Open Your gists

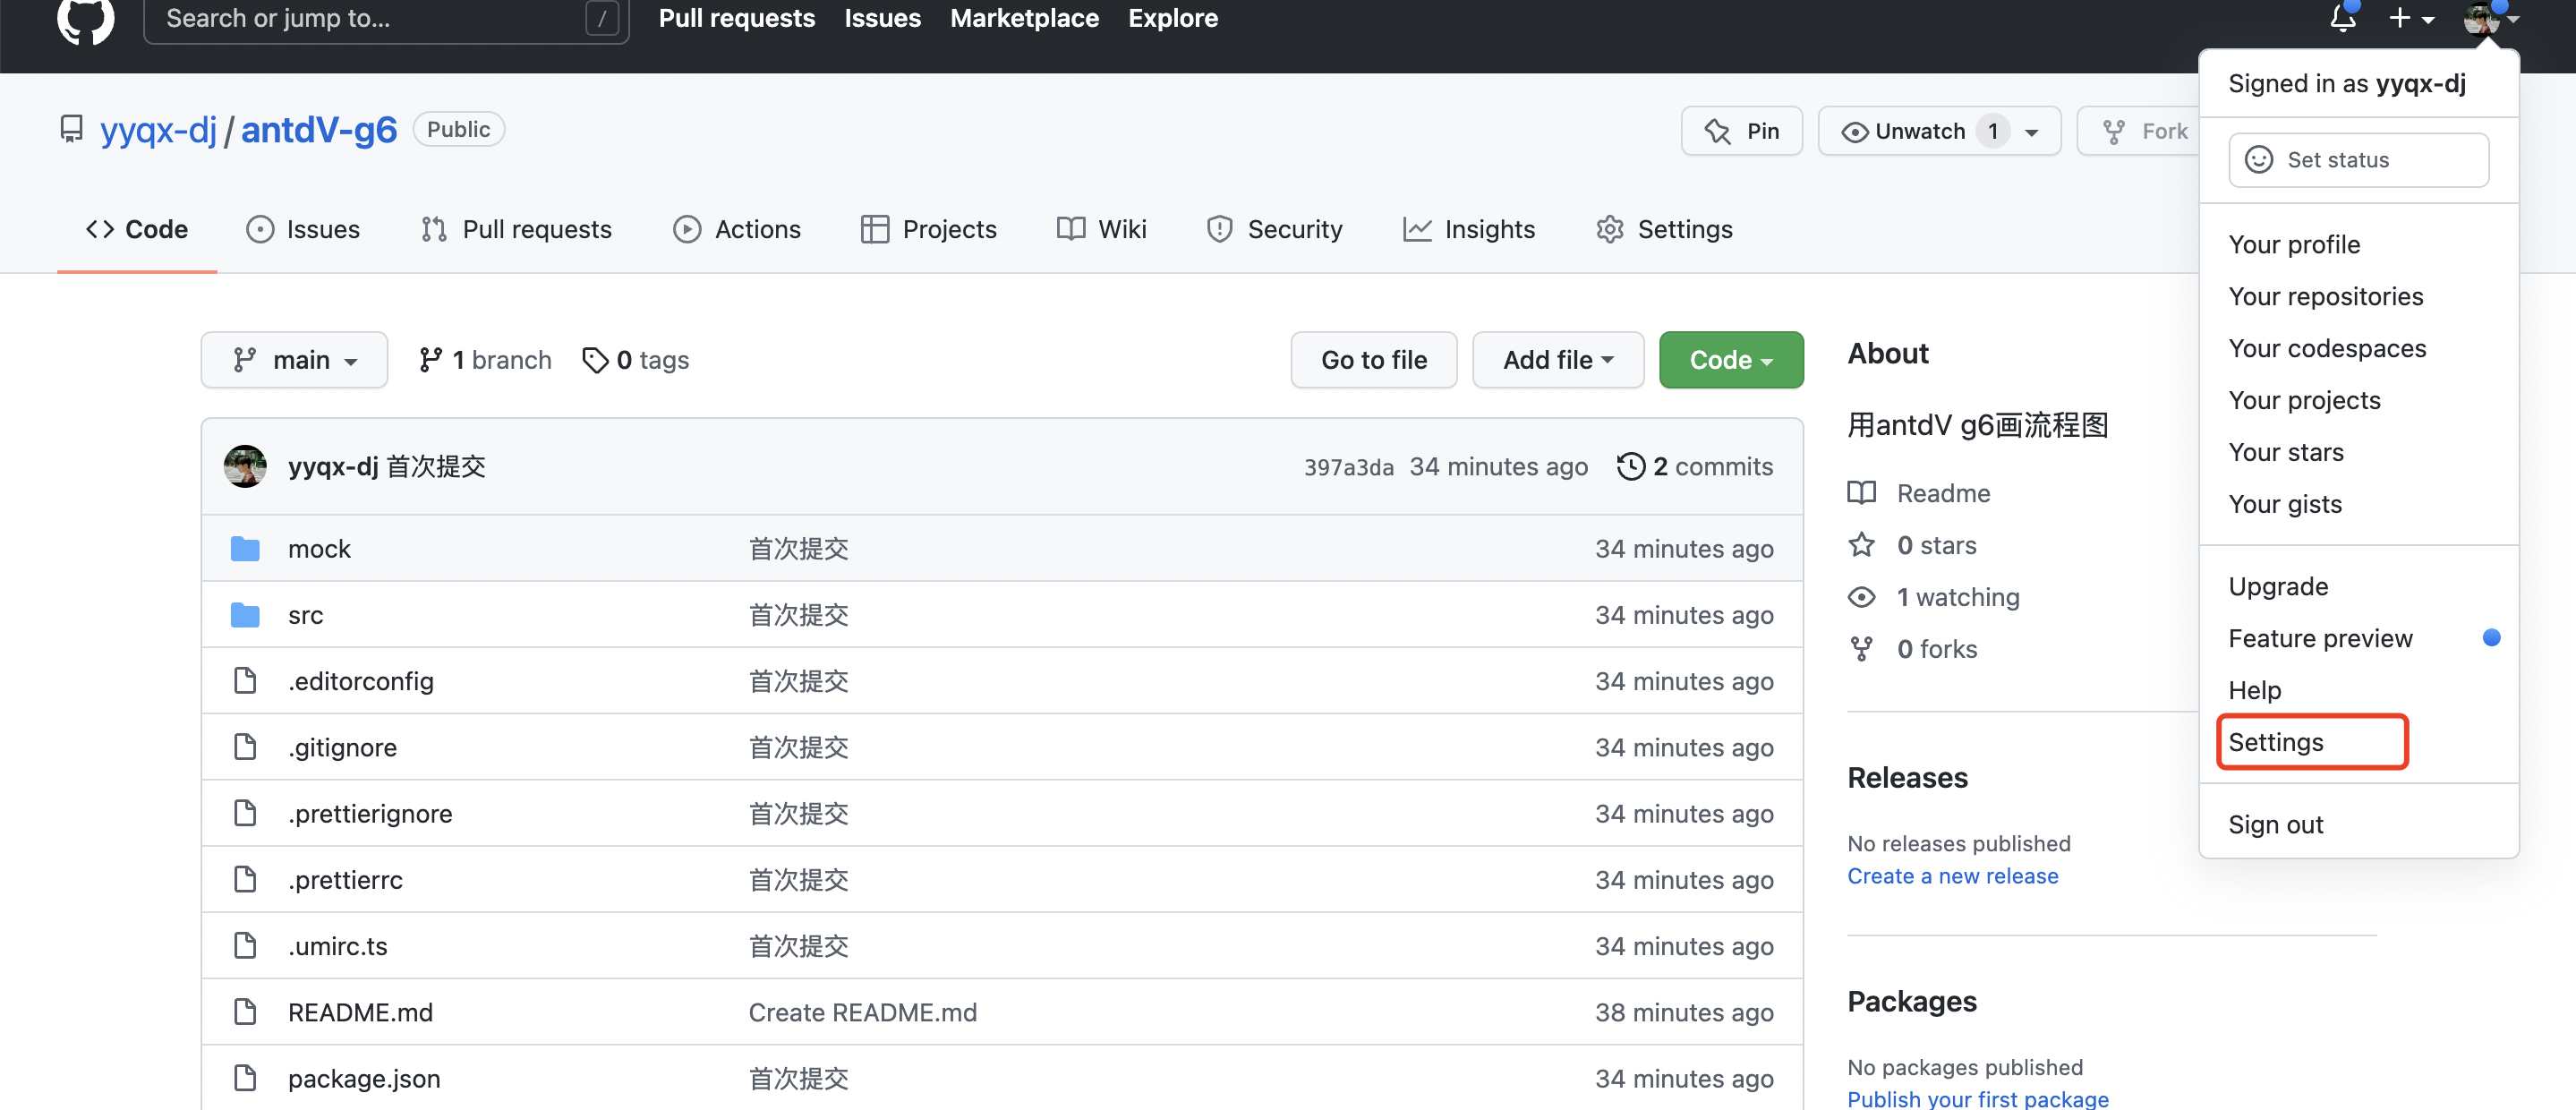[x=2285, y=504]
